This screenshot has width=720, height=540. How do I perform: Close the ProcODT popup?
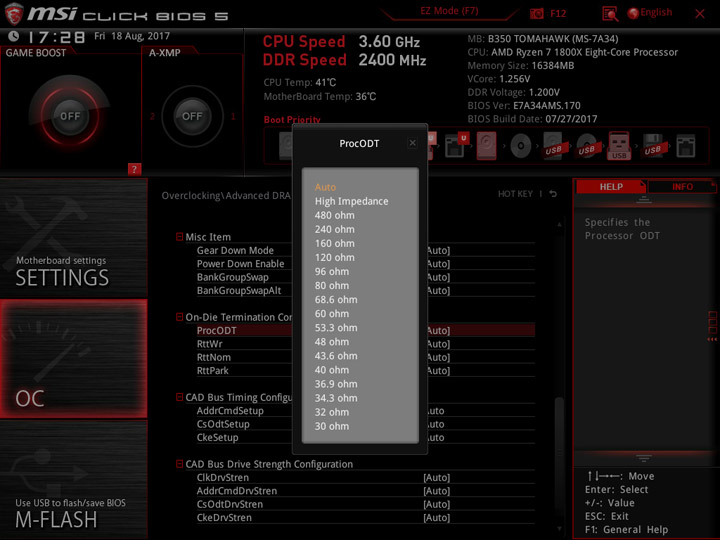[412, 143]
